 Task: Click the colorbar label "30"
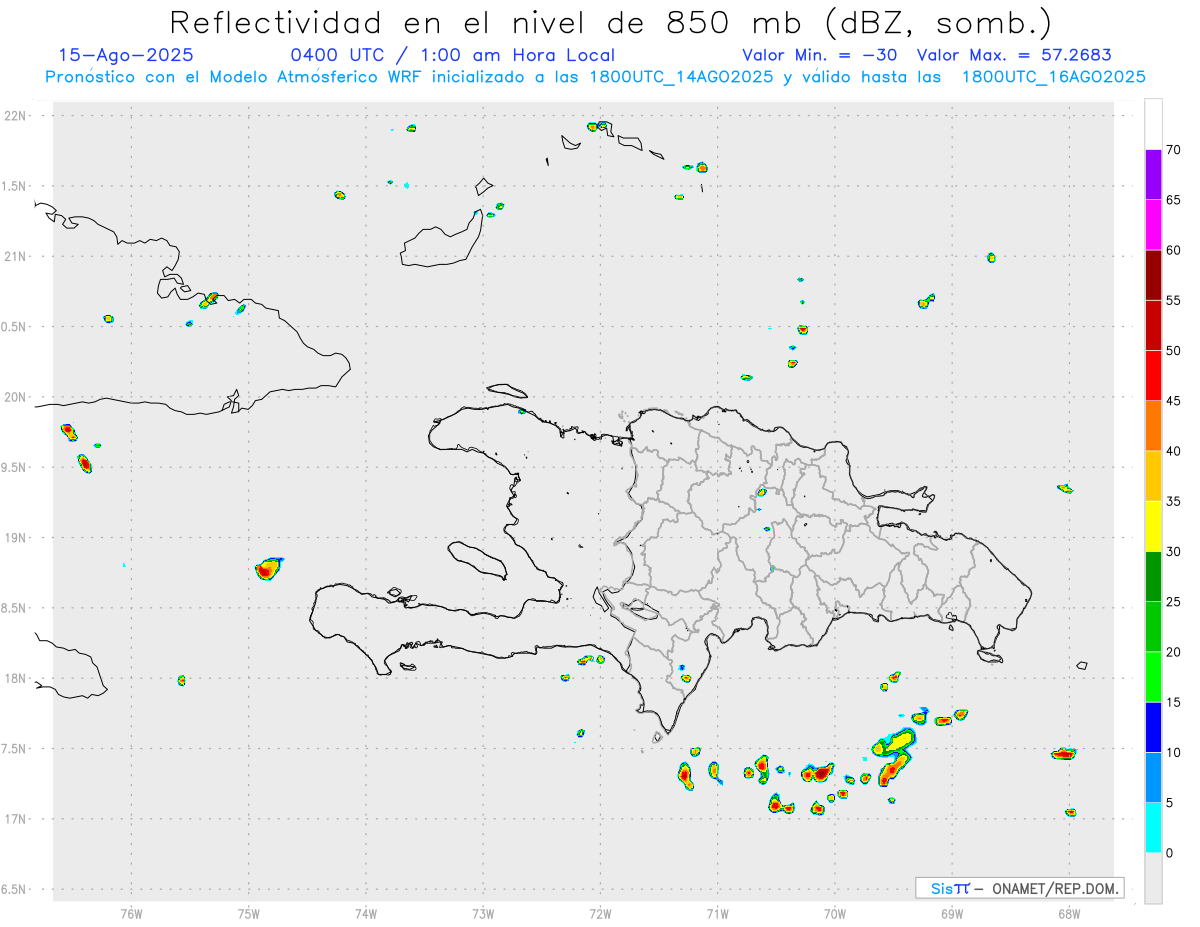click(1174, 552)
